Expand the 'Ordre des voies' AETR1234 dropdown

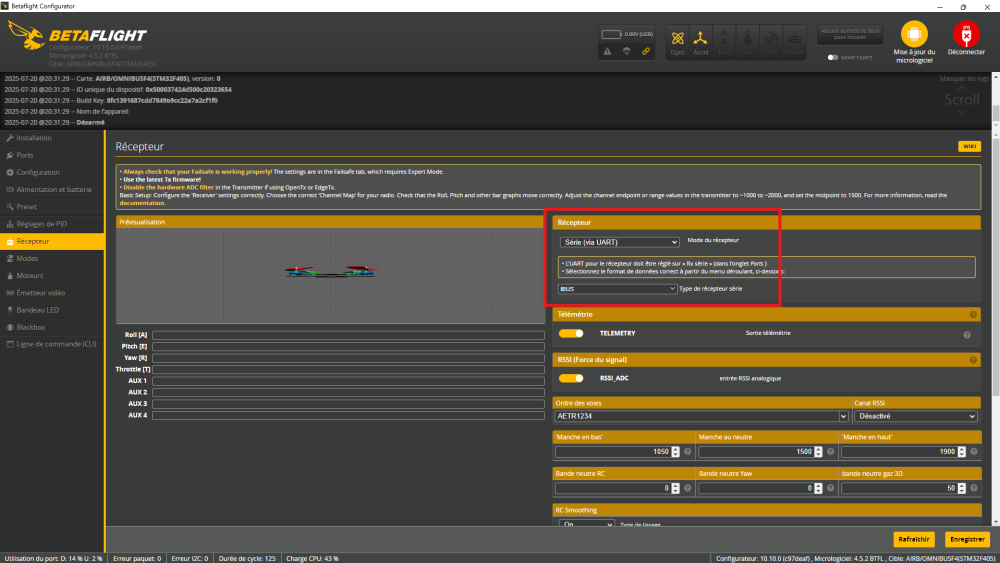(687, 416)
